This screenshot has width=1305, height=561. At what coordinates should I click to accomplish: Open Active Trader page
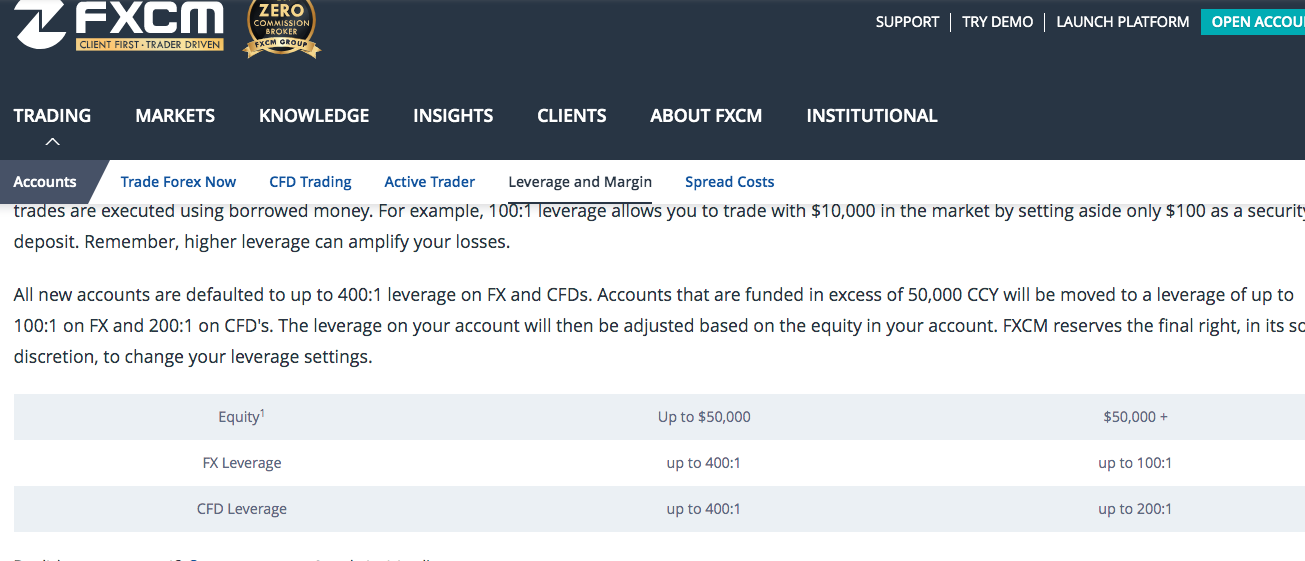[429, 182]
